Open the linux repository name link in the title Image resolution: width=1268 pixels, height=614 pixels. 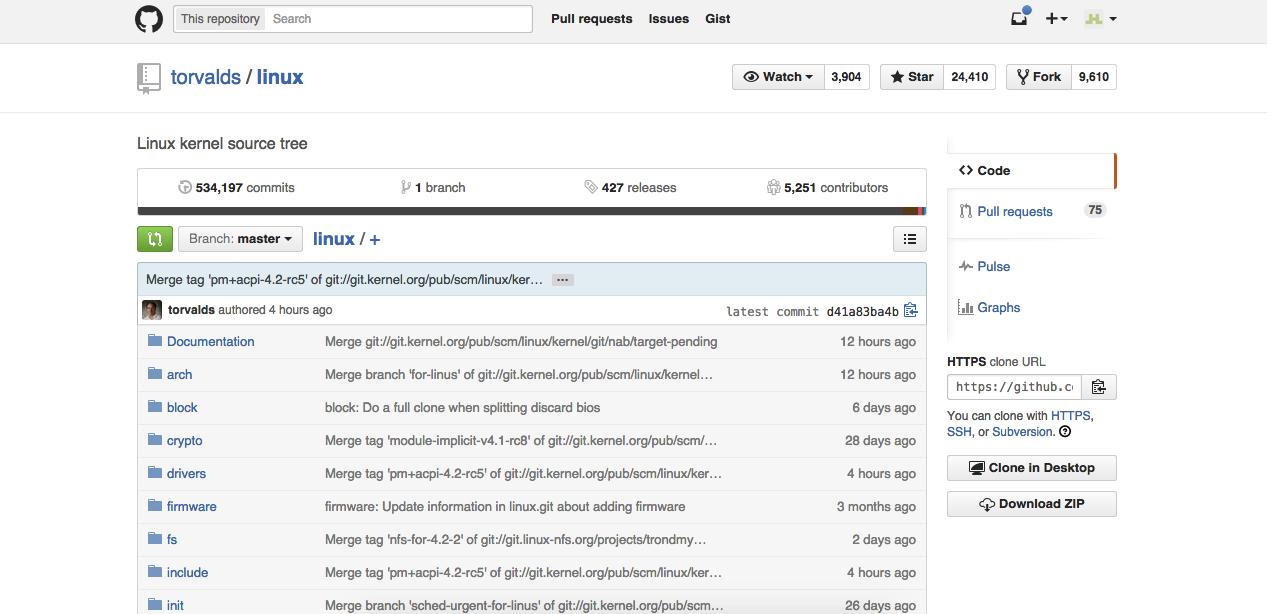[280, 77]
